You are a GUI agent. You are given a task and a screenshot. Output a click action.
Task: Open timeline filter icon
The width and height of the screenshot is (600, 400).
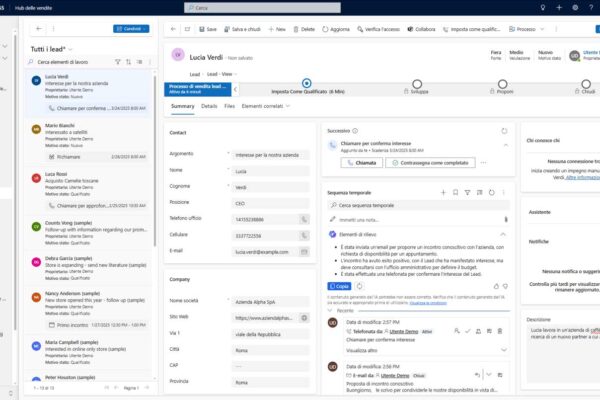pos(467,193)
